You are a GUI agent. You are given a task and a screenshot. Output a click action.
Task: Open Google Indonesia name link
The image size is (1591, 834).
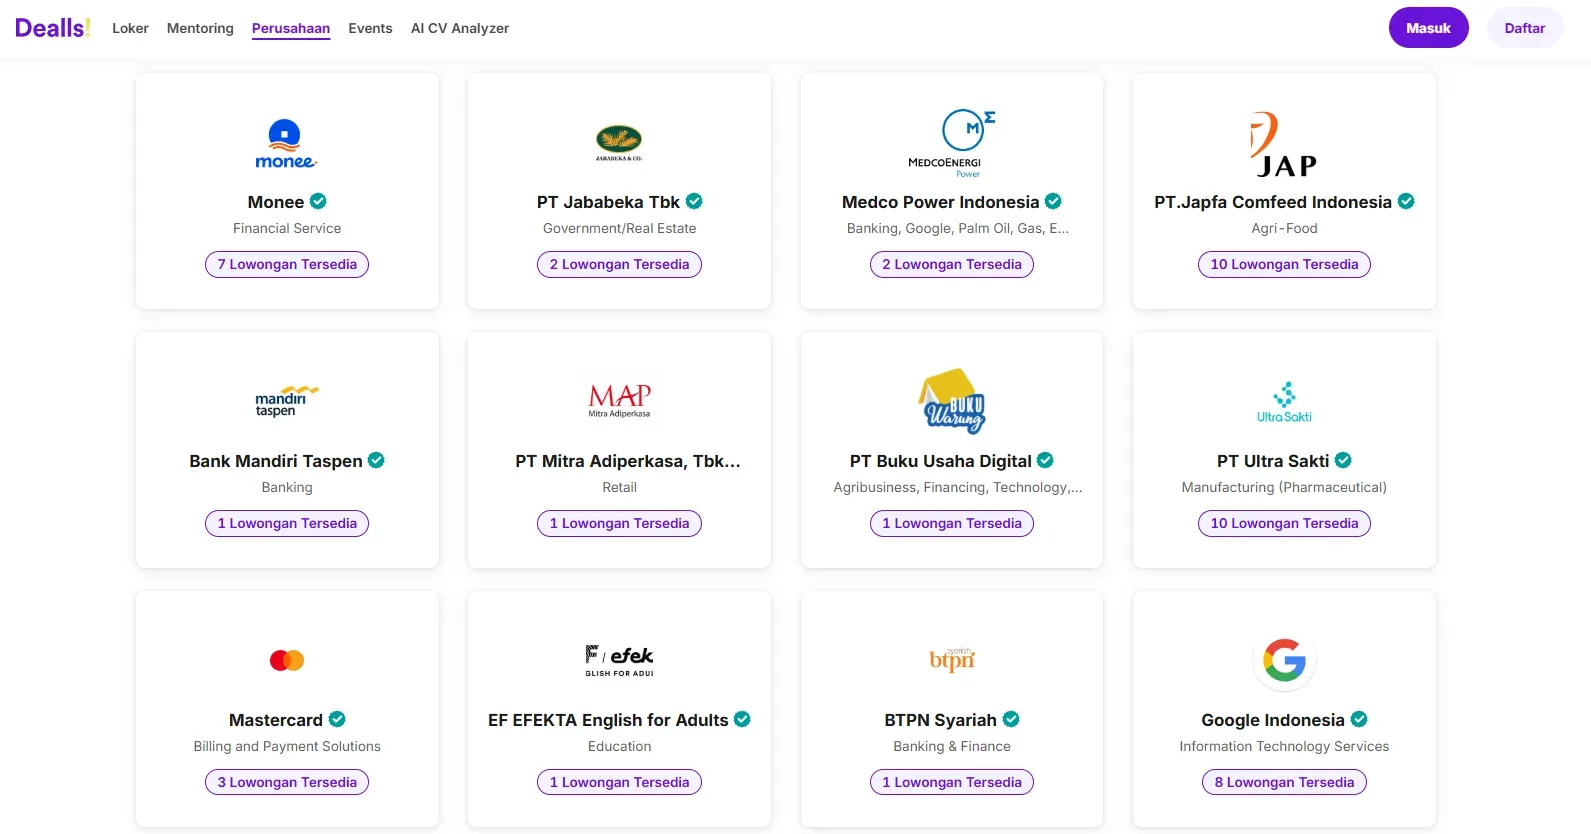pos(1273,720)
